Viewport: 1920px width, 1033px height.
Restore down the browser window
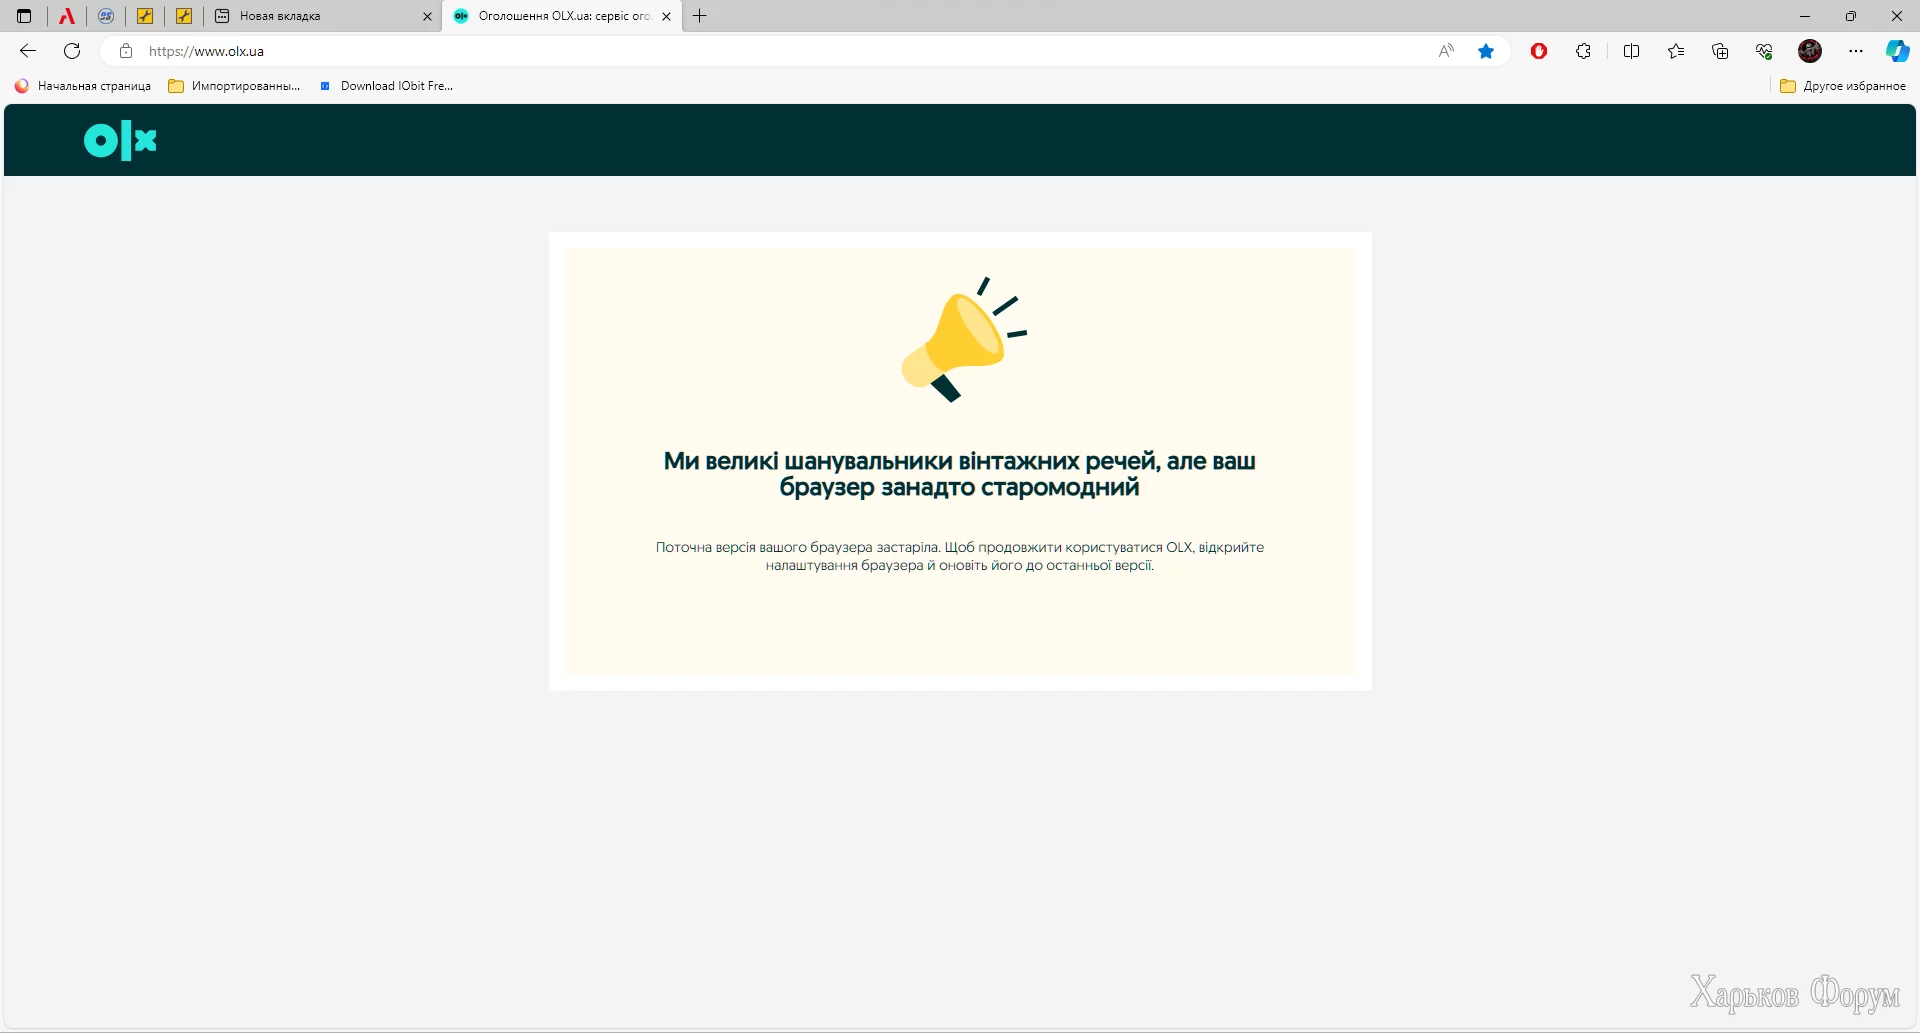[x=1851, y=16]
